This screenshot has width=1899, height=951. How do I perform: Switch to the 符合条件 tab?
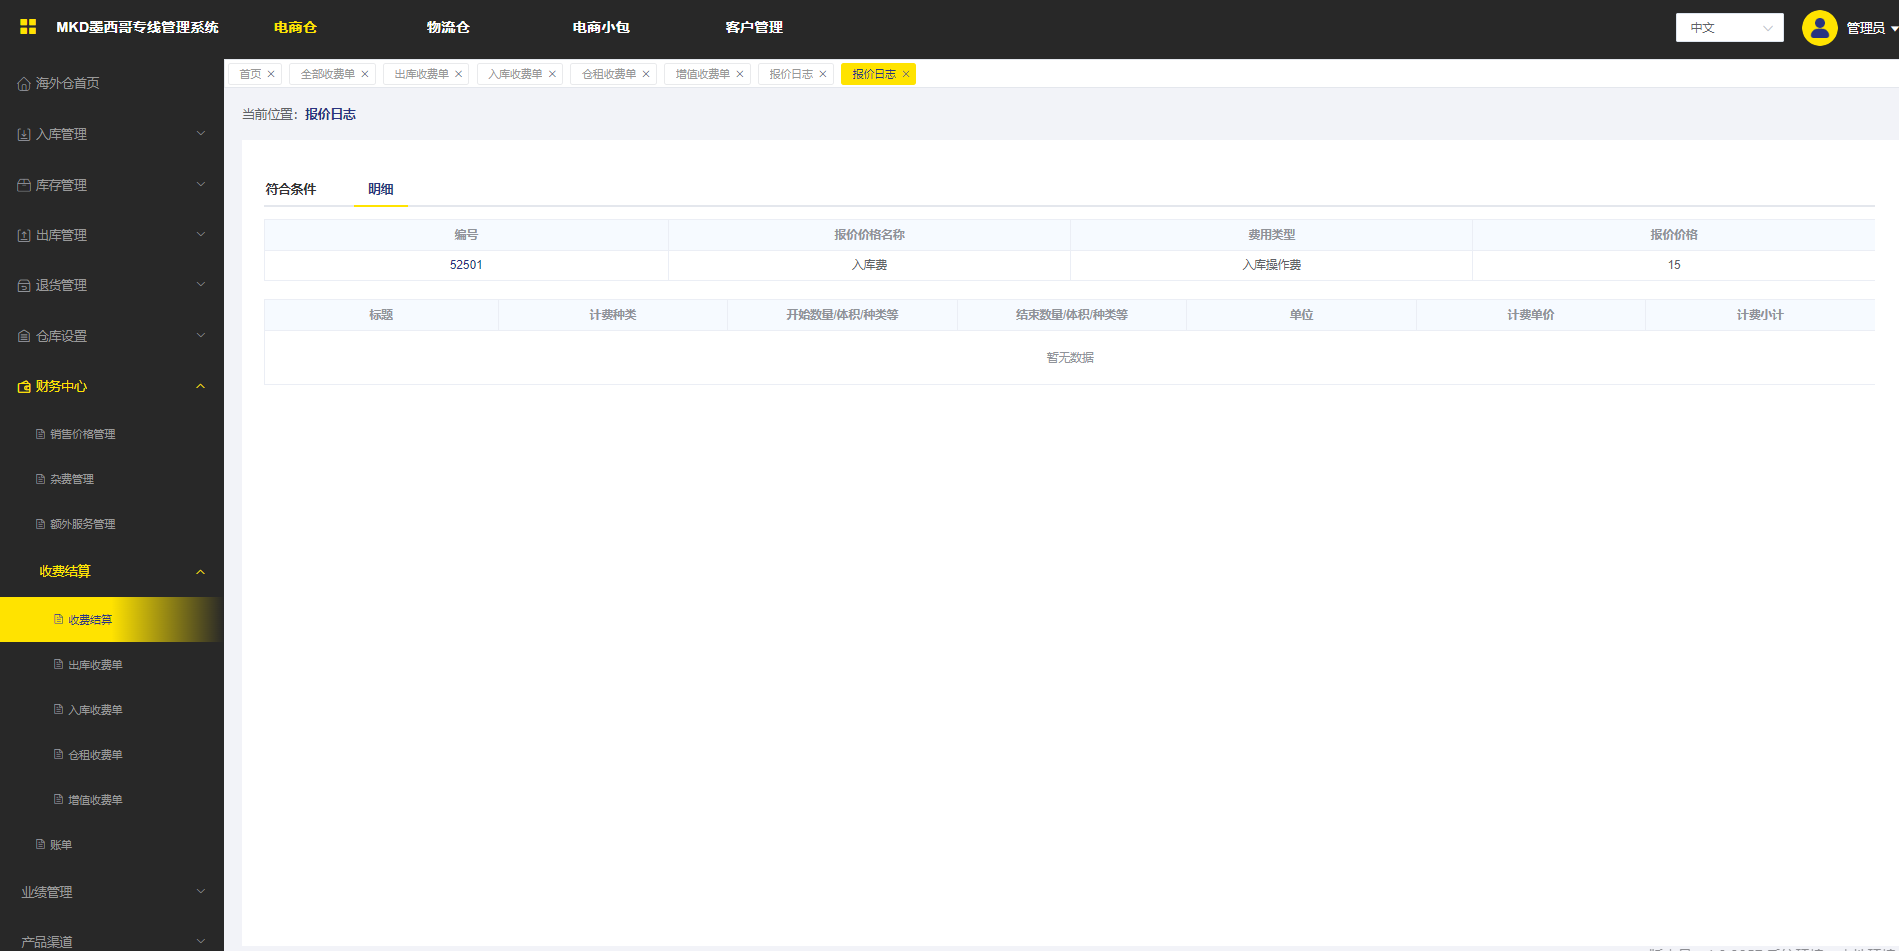(291, 189)
